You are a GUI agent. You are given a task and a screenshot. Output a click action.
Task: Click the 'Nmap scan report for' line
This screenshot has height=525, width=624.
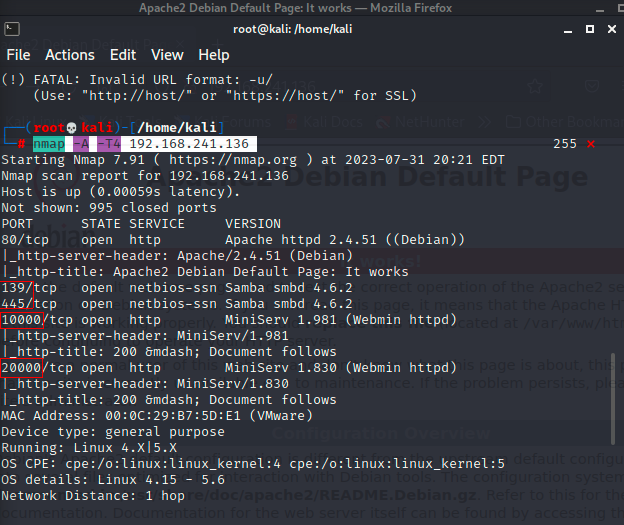coord(145,176)
